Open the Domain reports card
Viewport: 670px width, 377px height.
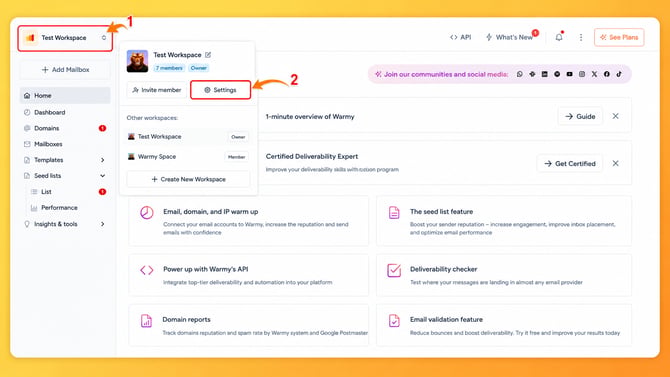(x=249, y=325)
